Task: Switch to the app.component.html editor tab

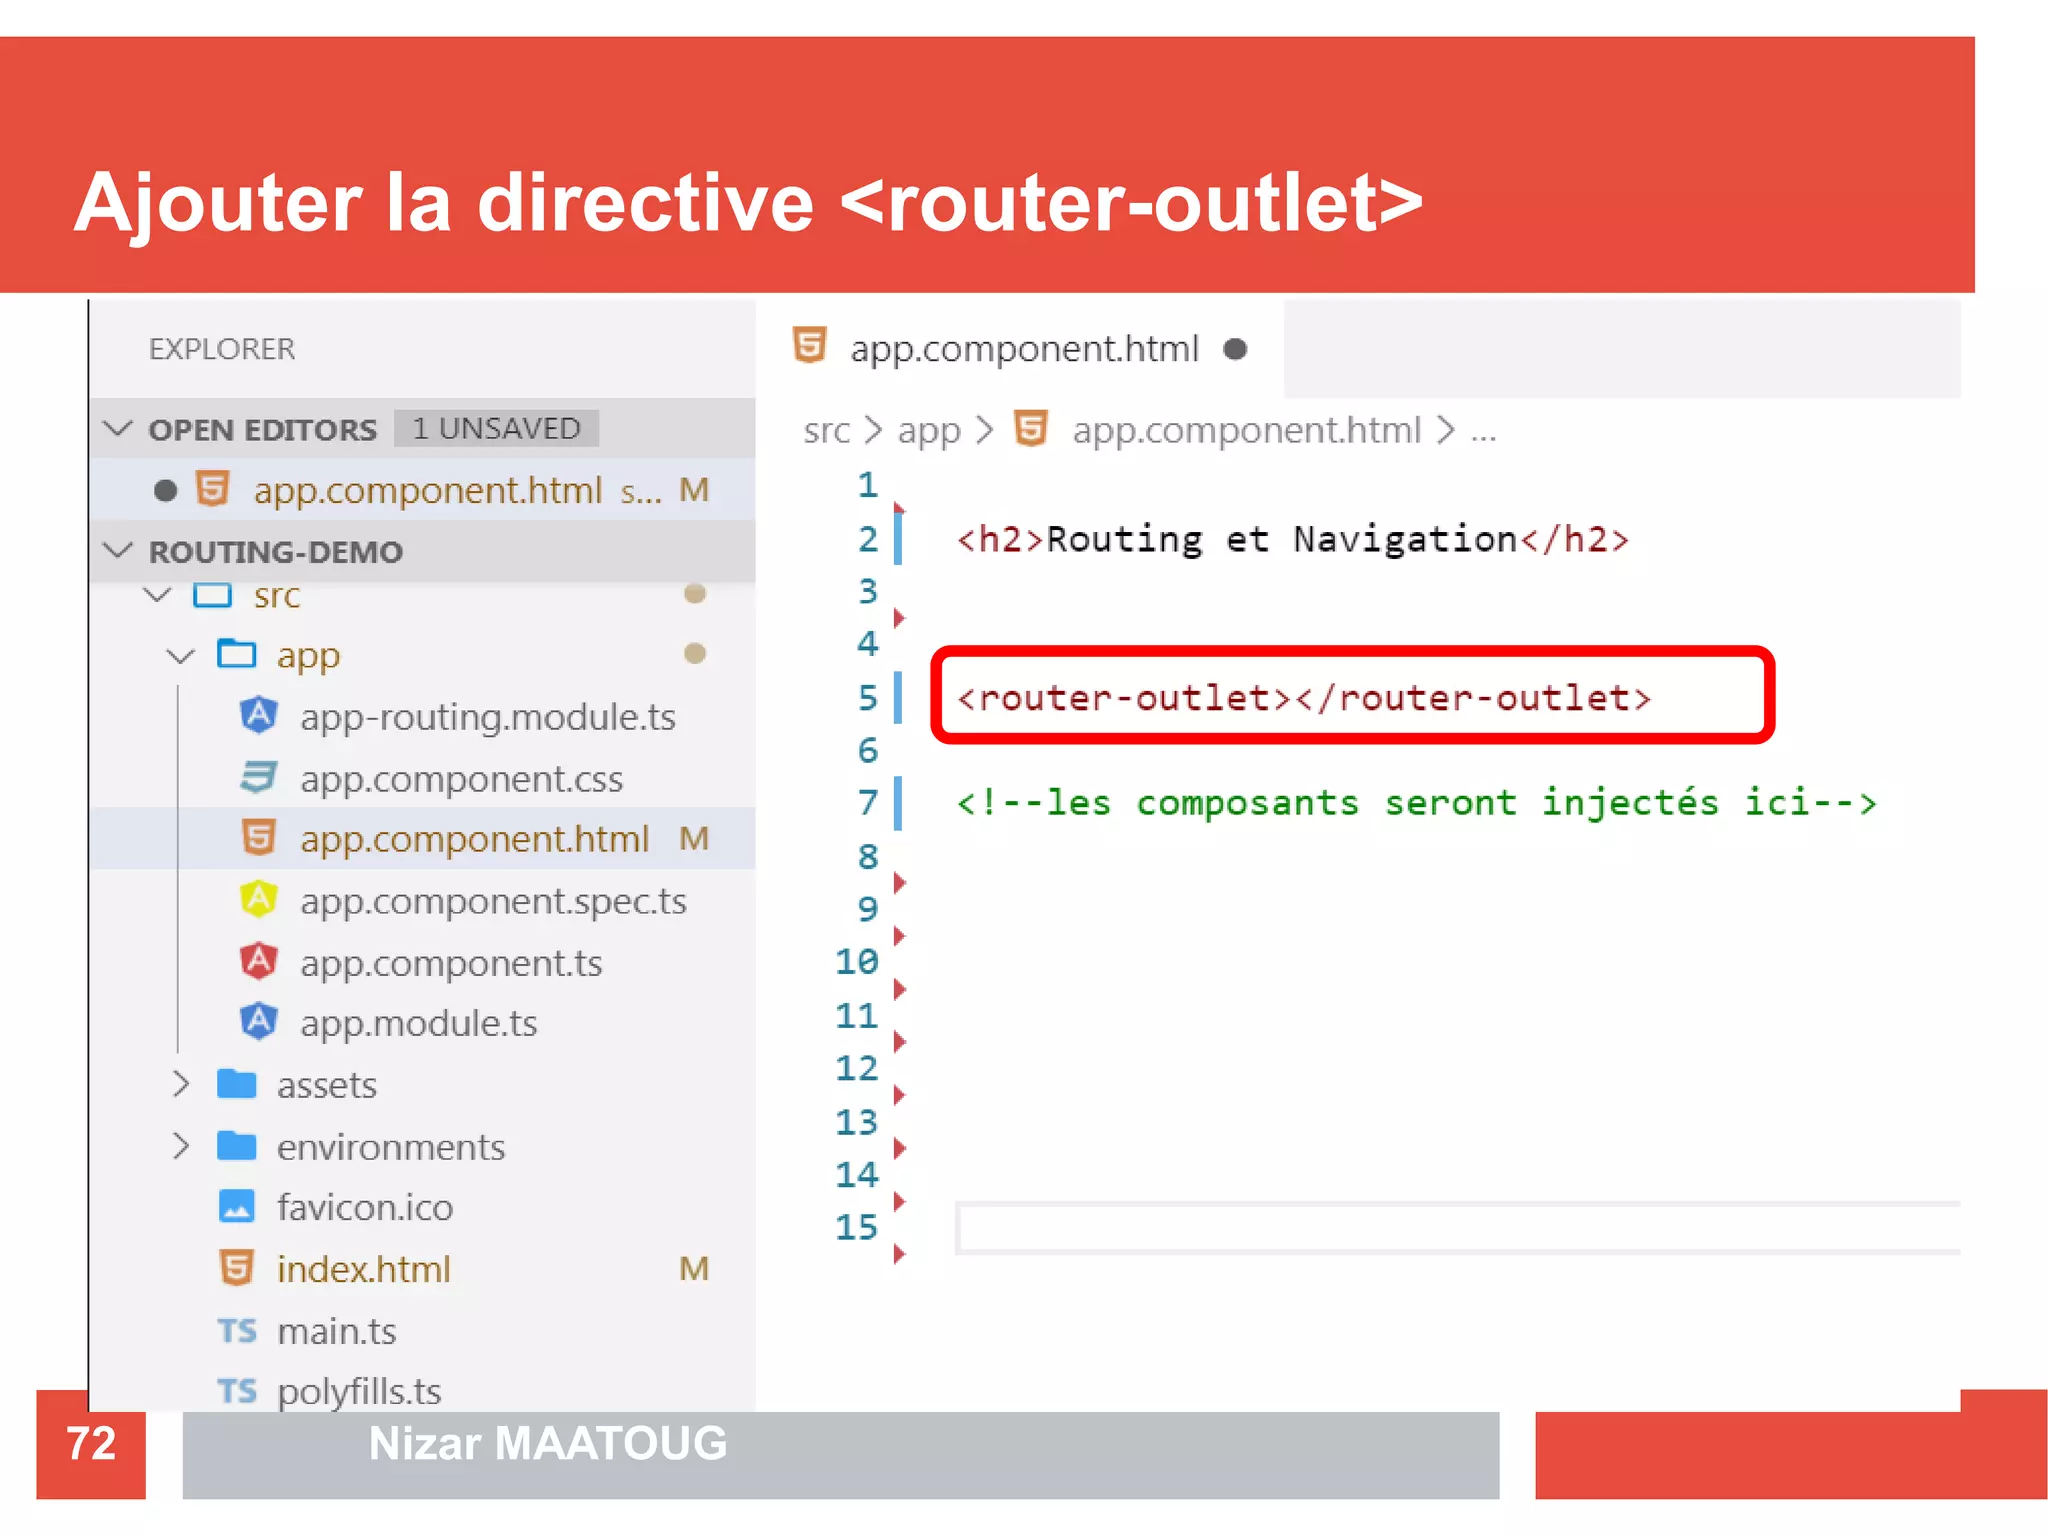Action: [x=1020, y=348]
